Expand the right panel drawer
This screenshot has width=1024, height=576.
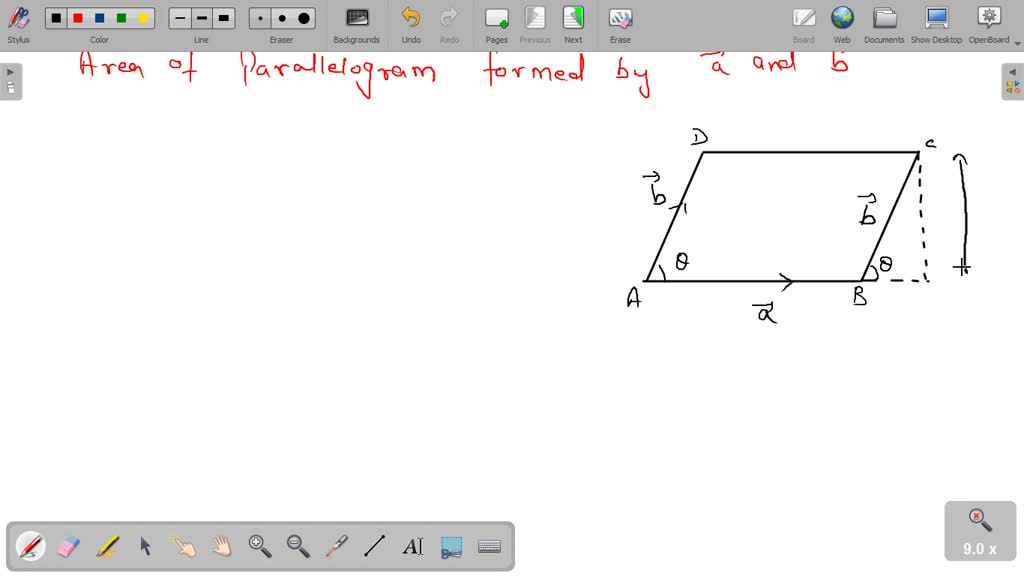(1013, 70)
